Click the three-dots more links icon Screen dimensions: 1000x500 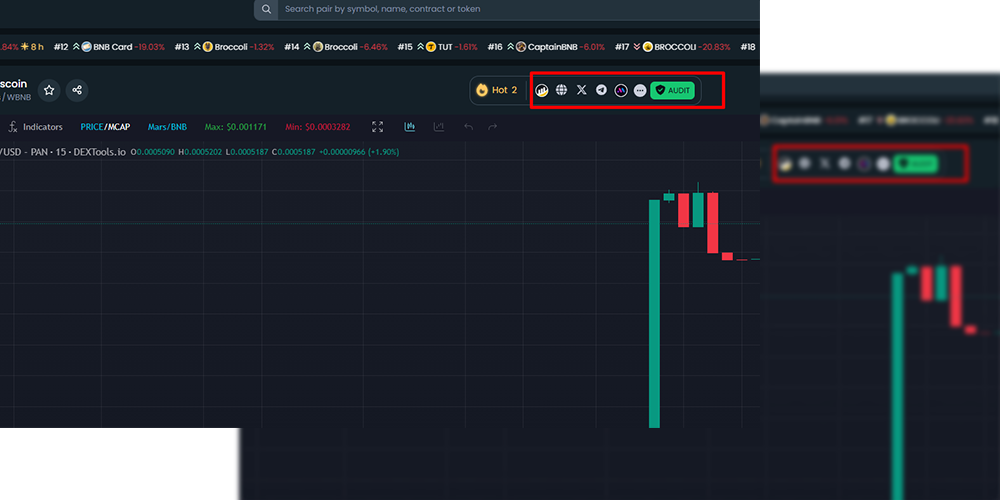[640, 91]
